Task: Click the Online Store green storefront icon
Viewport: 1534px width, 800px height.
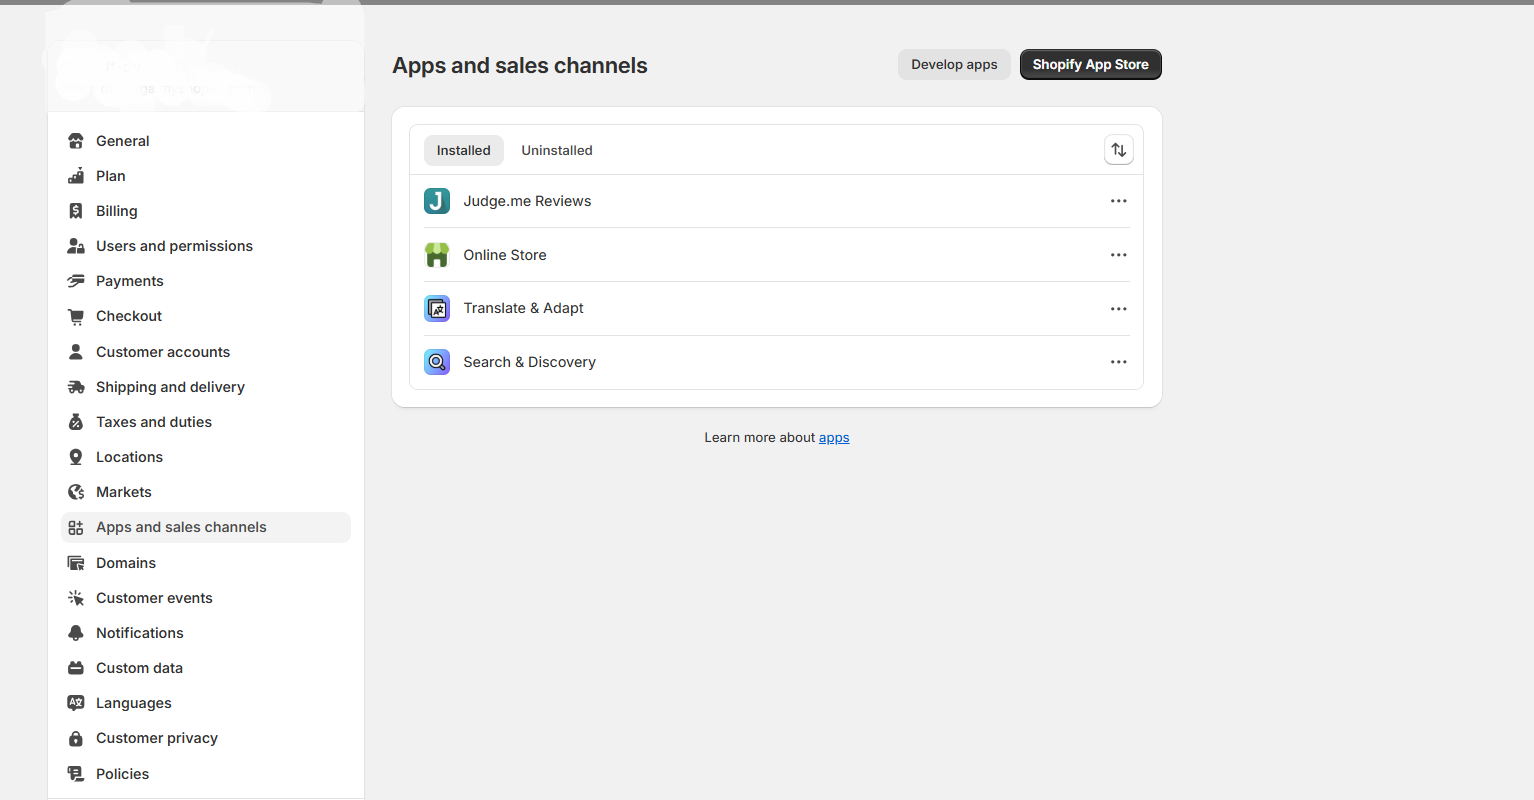Action: (x=437, y=255)
